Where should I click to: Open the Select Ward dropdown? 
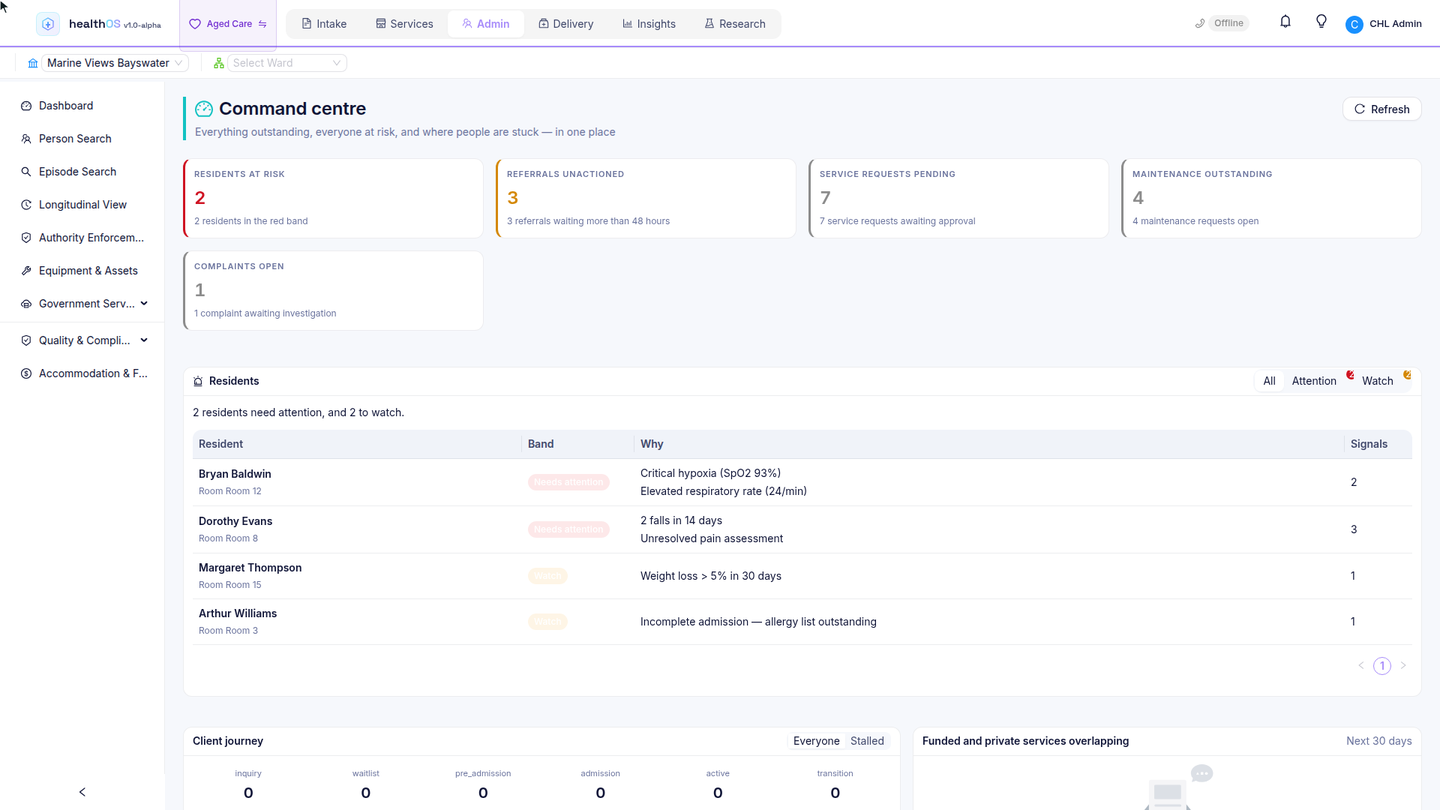click(x=287, y=63)
